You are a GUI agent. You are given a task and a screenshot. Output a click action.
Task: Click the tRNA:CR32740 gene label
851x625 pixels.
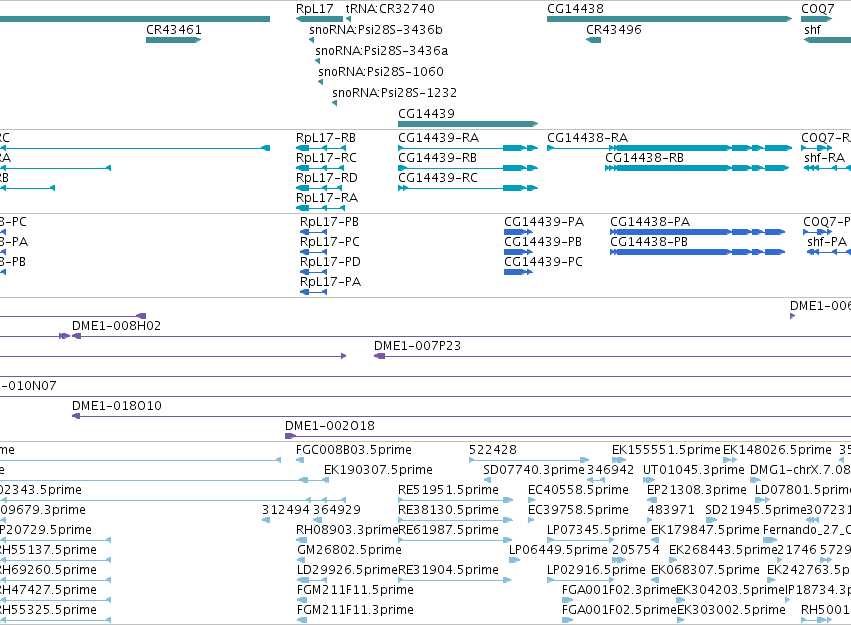390,9
